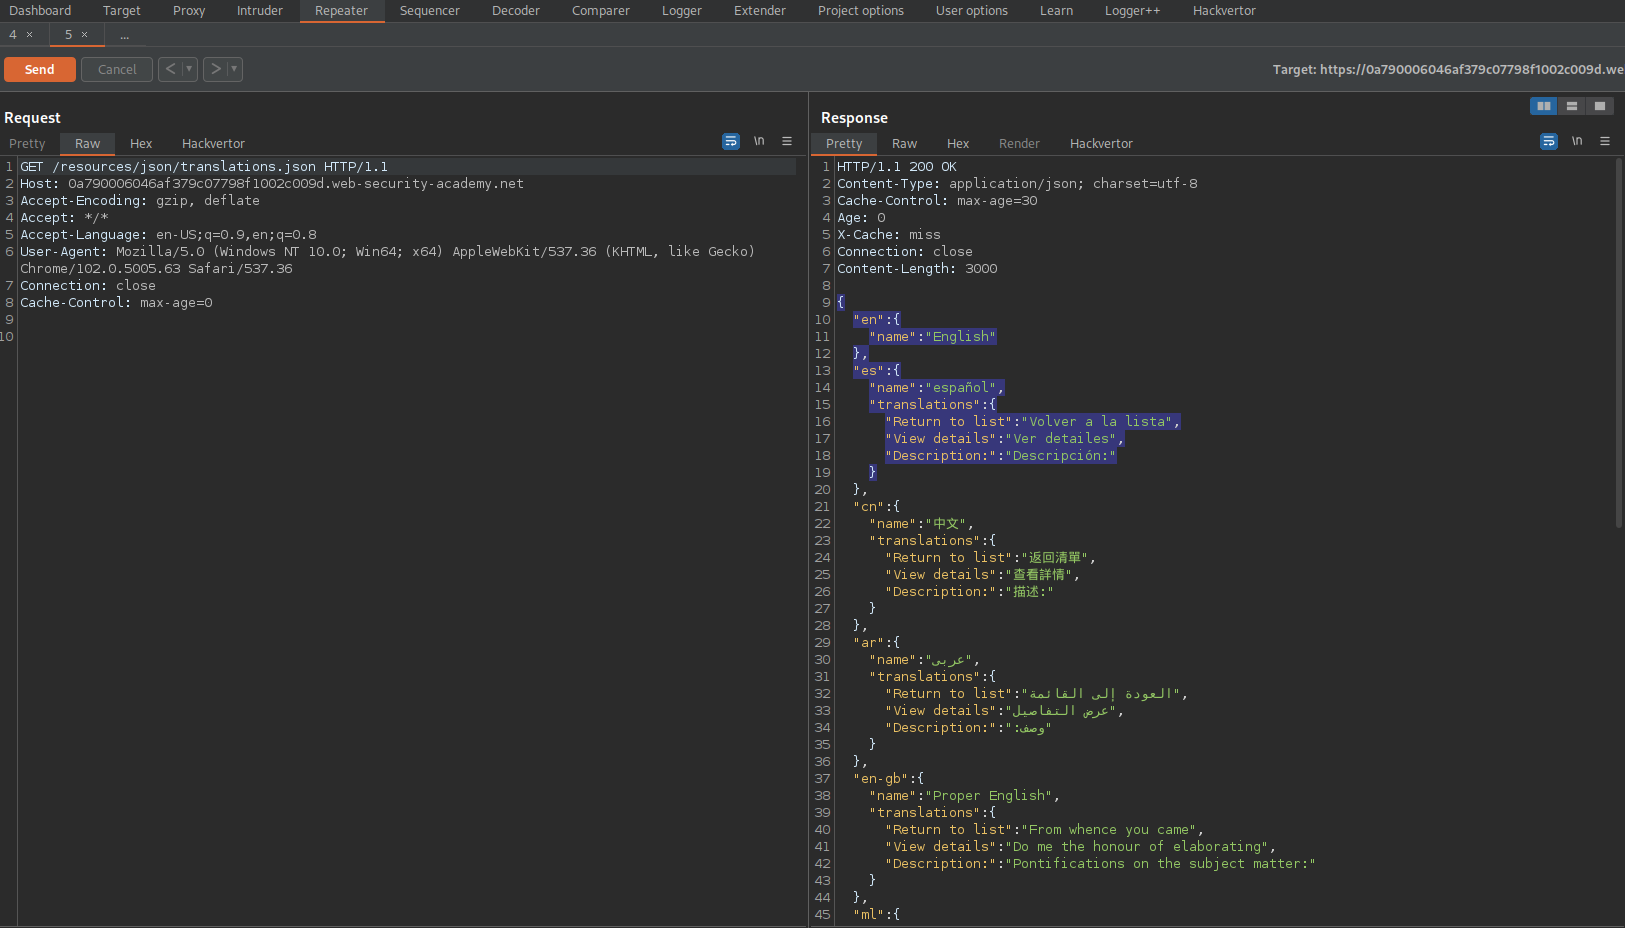Select Request Raw view tab
Image resolution: width=1625 pixels, height=928 pixels.
88,144
